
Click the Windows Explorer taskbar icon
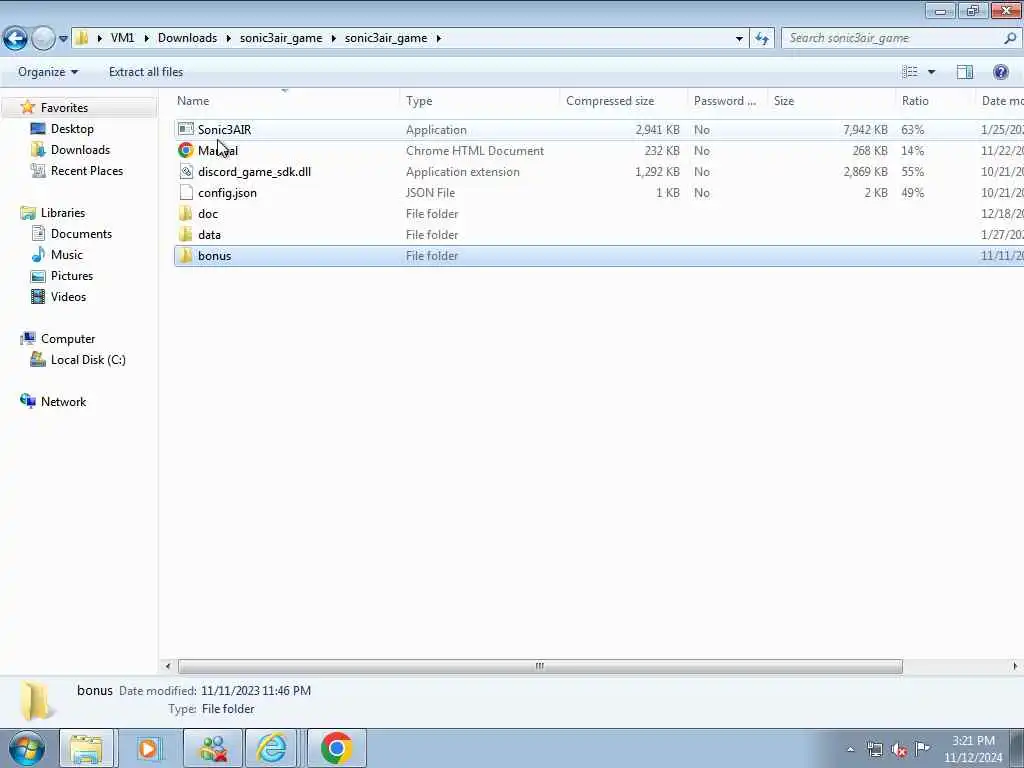[x=87, y=748]
